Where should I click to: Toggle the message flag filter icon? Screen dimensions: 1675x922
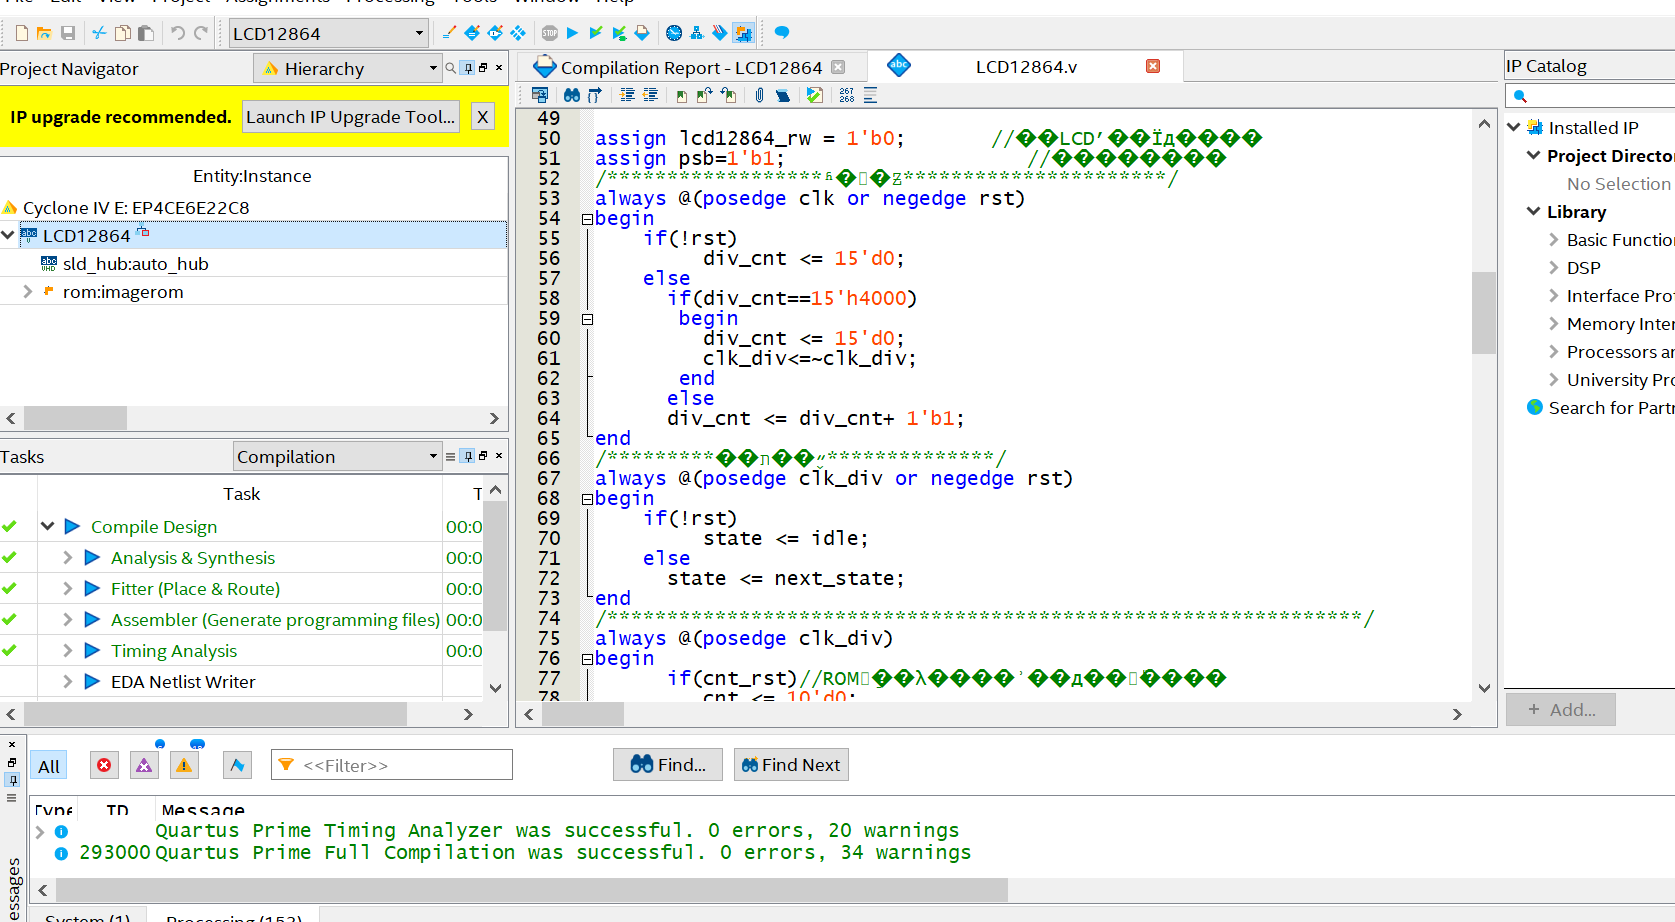pos(237,765)
